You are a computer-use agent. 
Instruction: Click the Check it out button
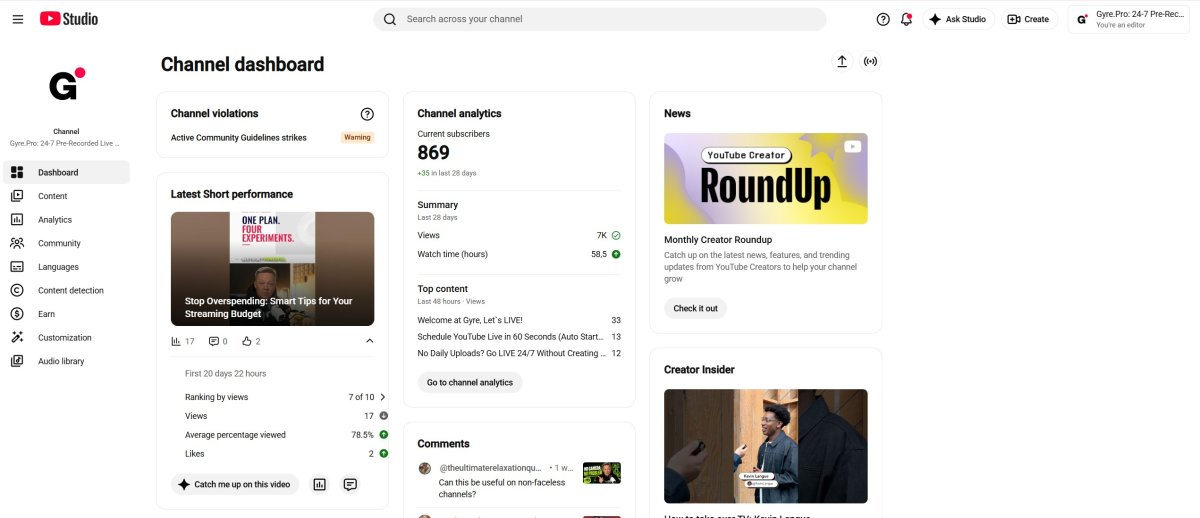[x=695, y=308]
